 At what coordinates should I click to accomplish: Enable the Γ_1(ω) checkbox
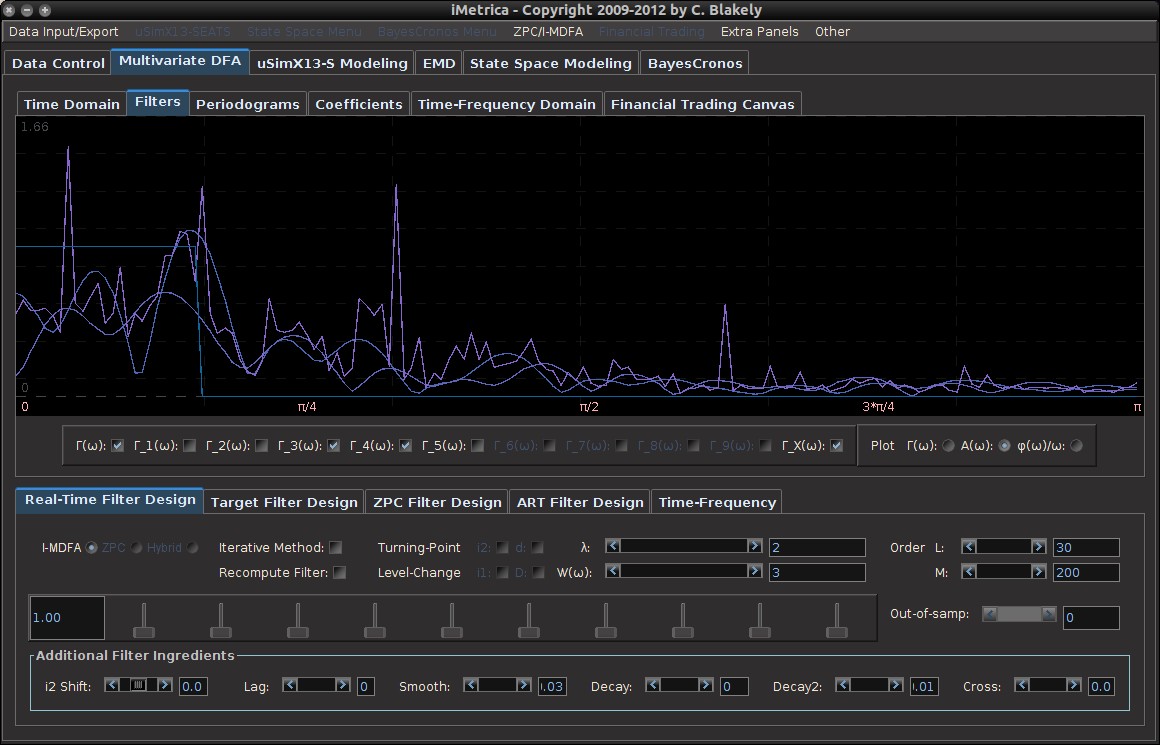pos(189,446)
